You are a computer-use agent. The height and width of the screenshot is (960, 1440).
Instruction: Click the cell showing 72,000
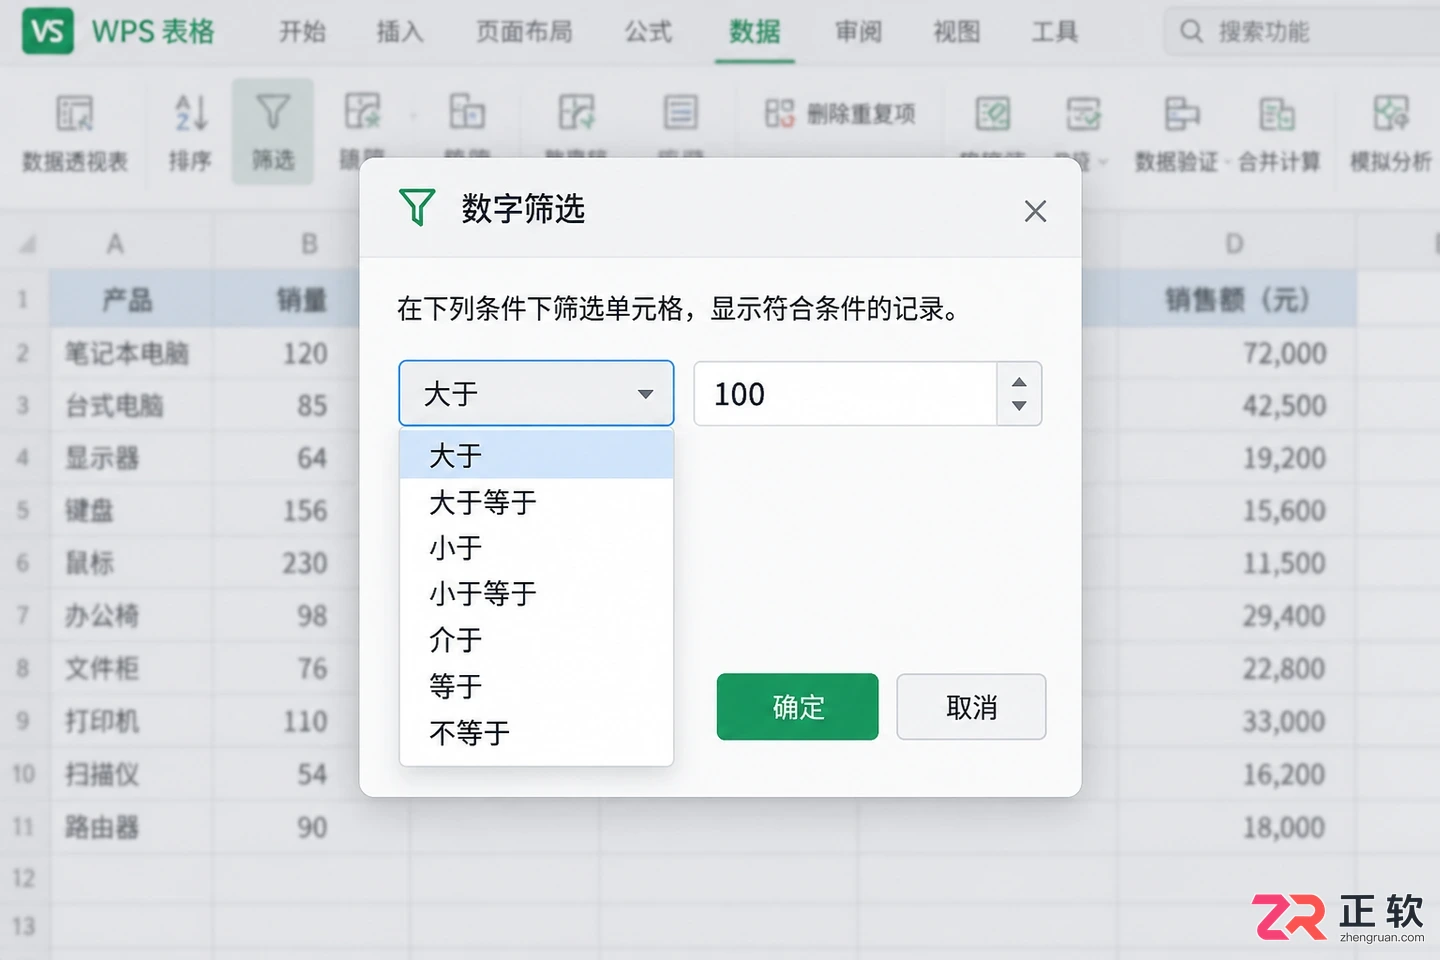click(x=1238, y=353)
